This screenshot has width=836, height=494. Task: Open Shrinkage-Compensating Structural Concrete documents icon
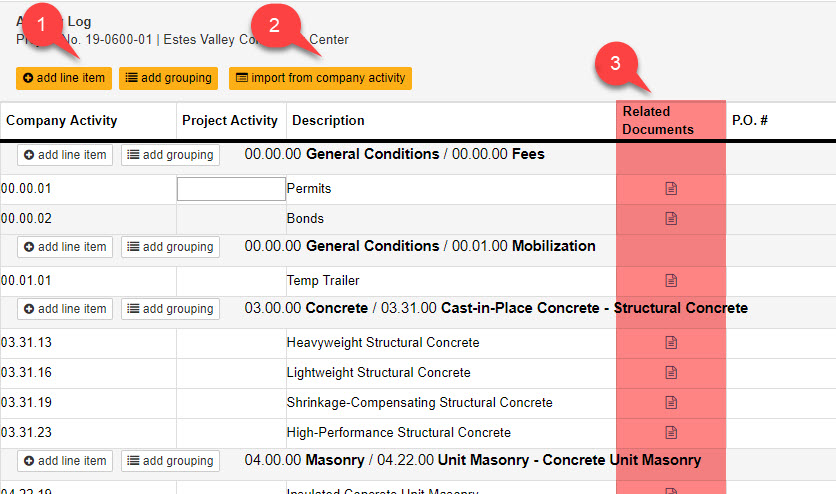point(671,402)
